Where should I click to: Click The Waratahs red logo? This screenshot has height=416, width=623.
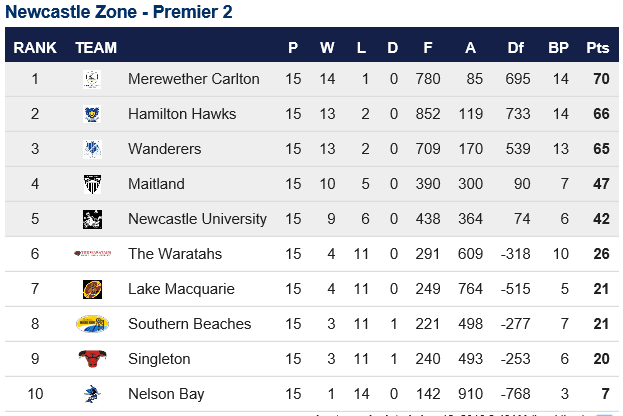[93, 253]
